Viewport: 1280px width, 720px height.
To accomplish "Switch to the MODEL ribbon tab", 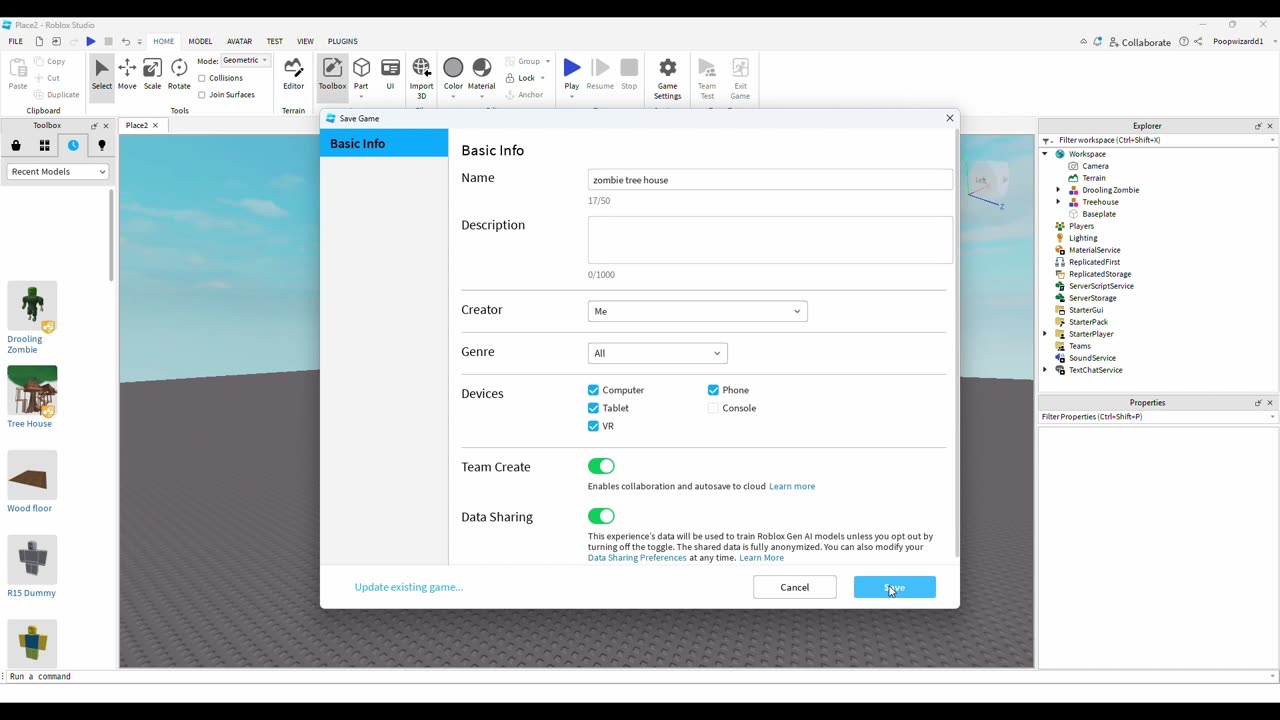I will [x=200, y=41].
